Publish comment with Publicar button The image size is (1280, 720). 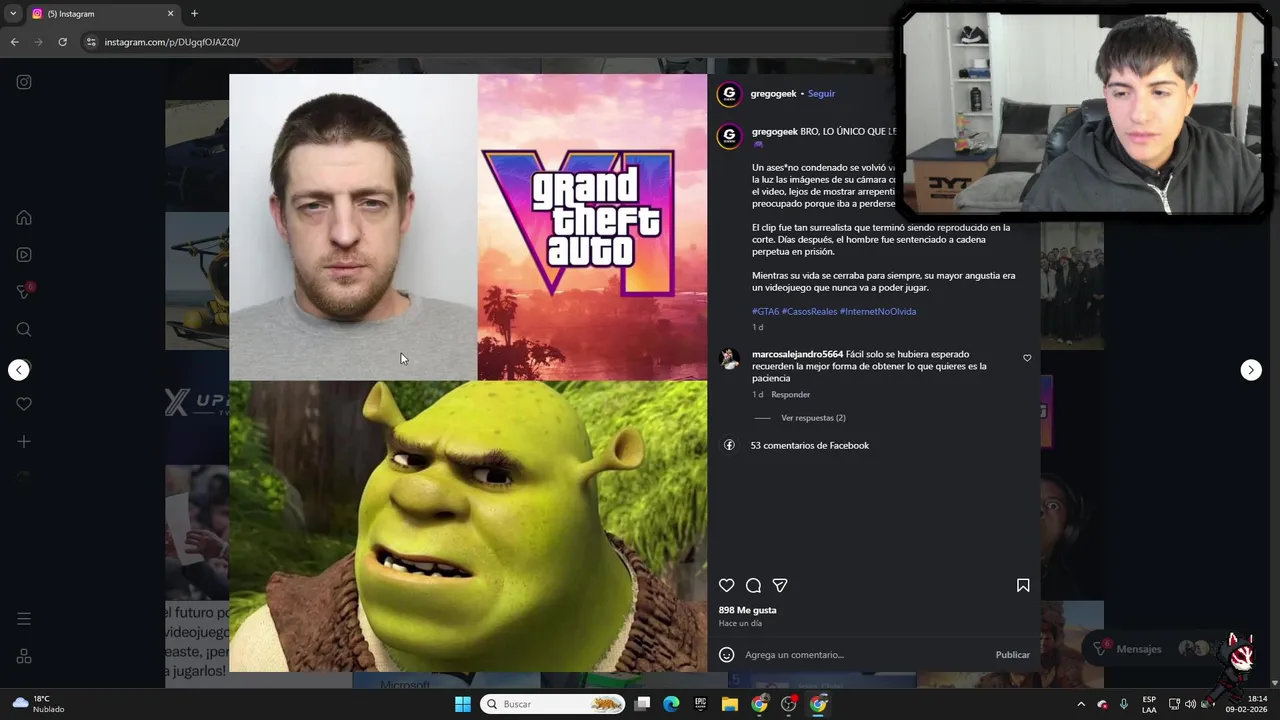[x=1012, y=655]
